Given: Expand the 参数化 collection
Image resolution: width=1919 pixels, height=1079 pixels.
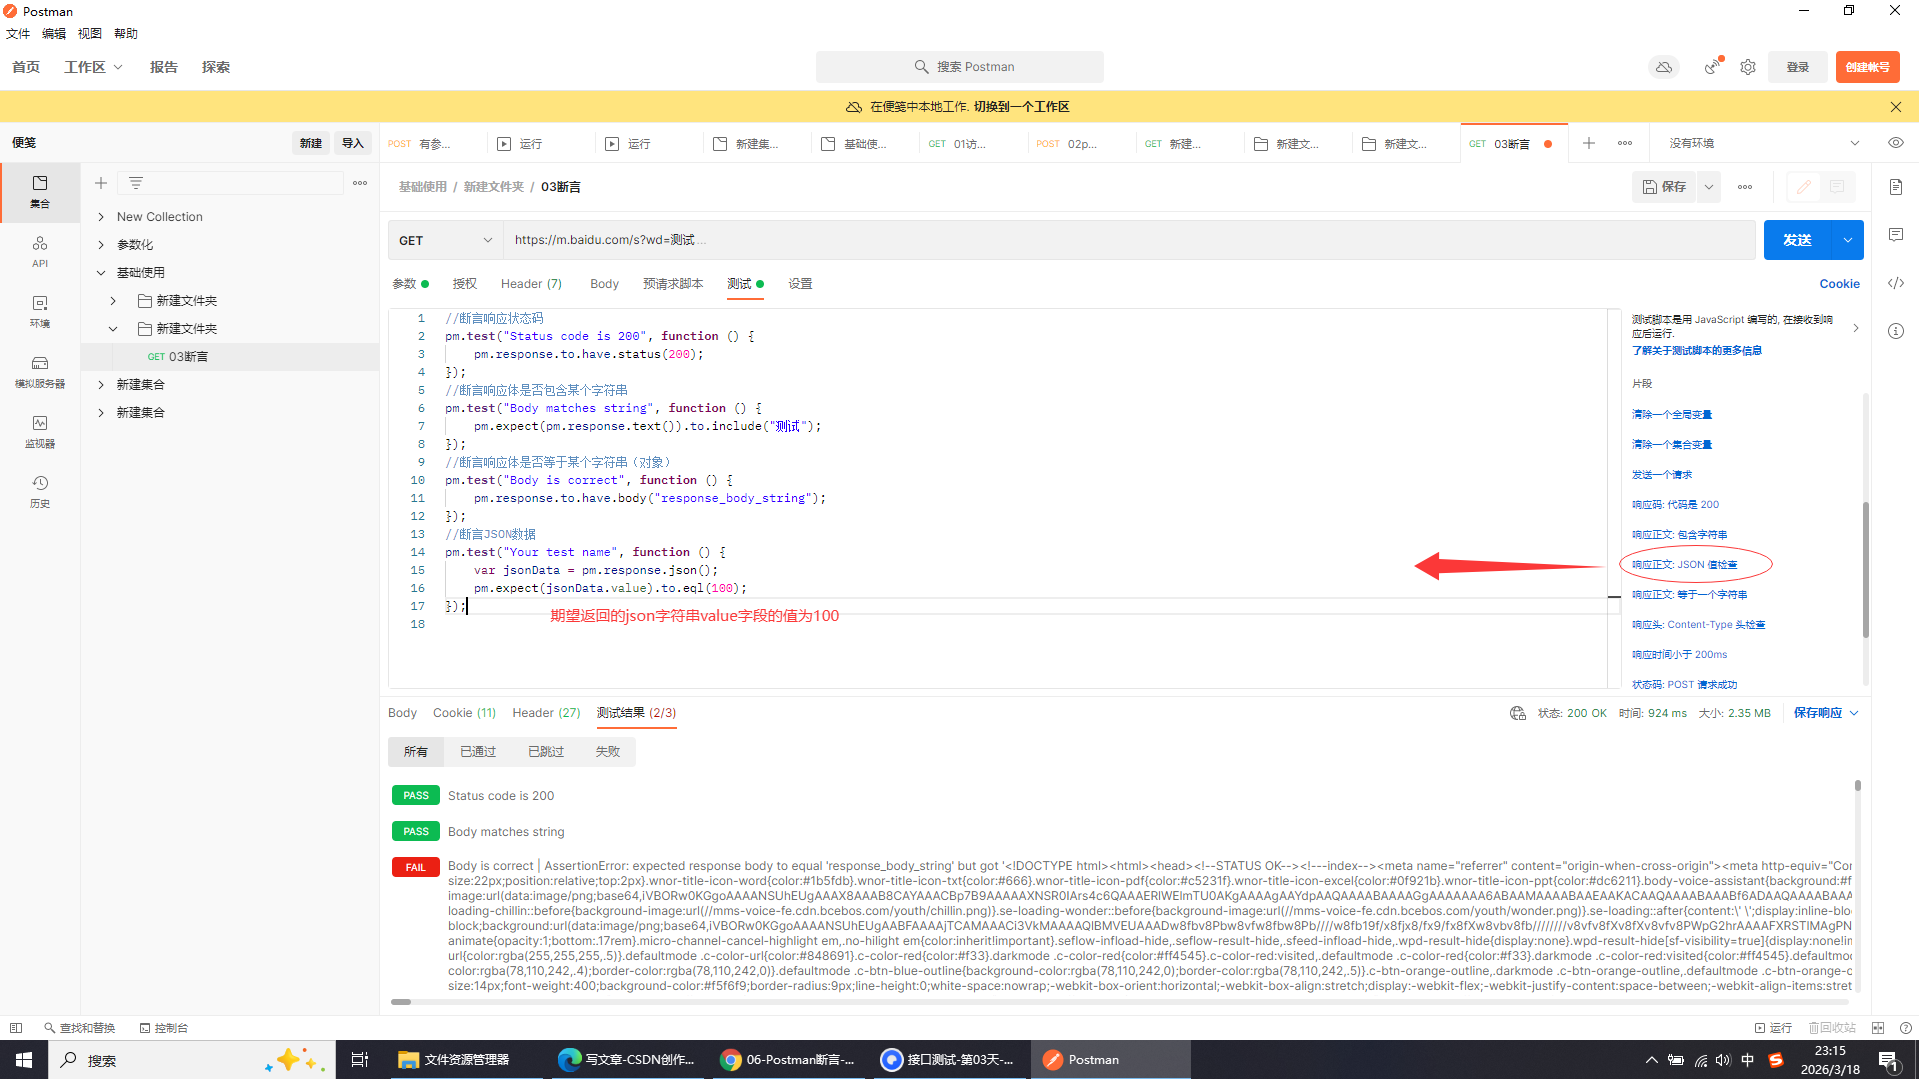Looking at the screenshot, I should click(101, 245).
